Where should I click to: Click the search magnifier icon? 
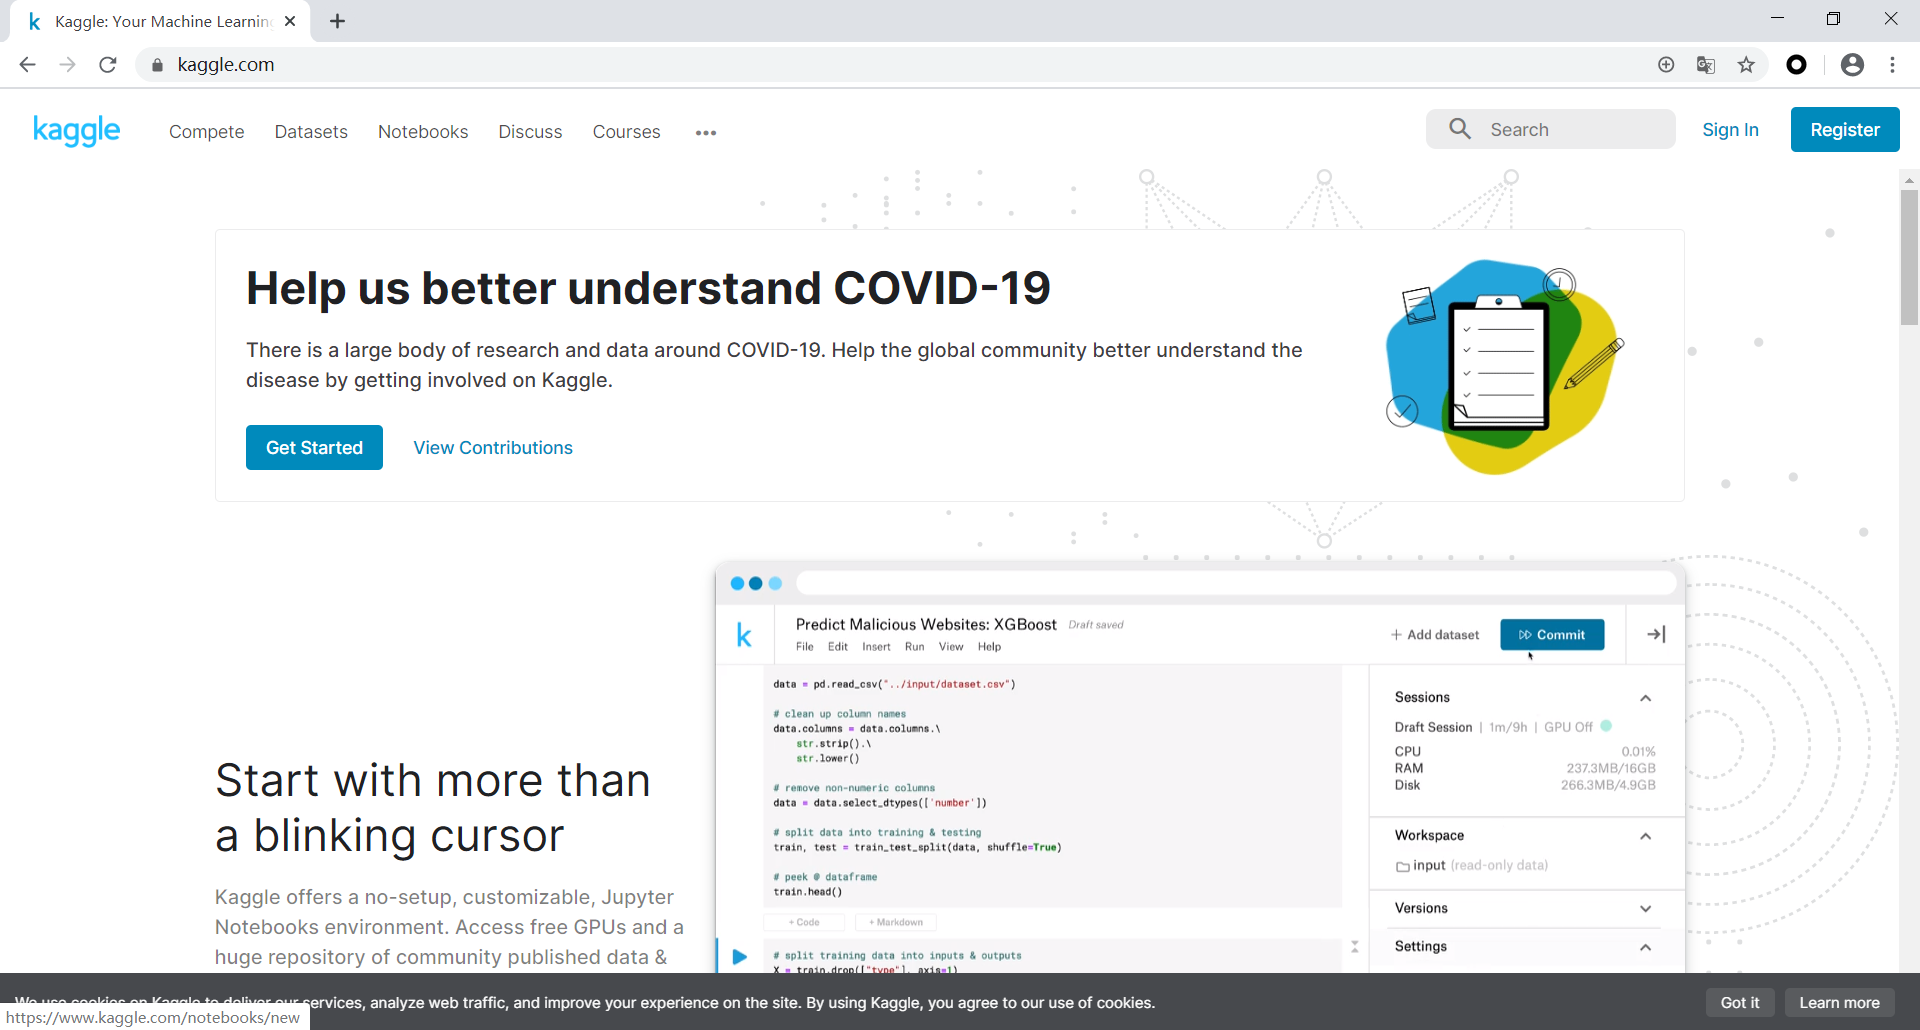(1460, 129)
